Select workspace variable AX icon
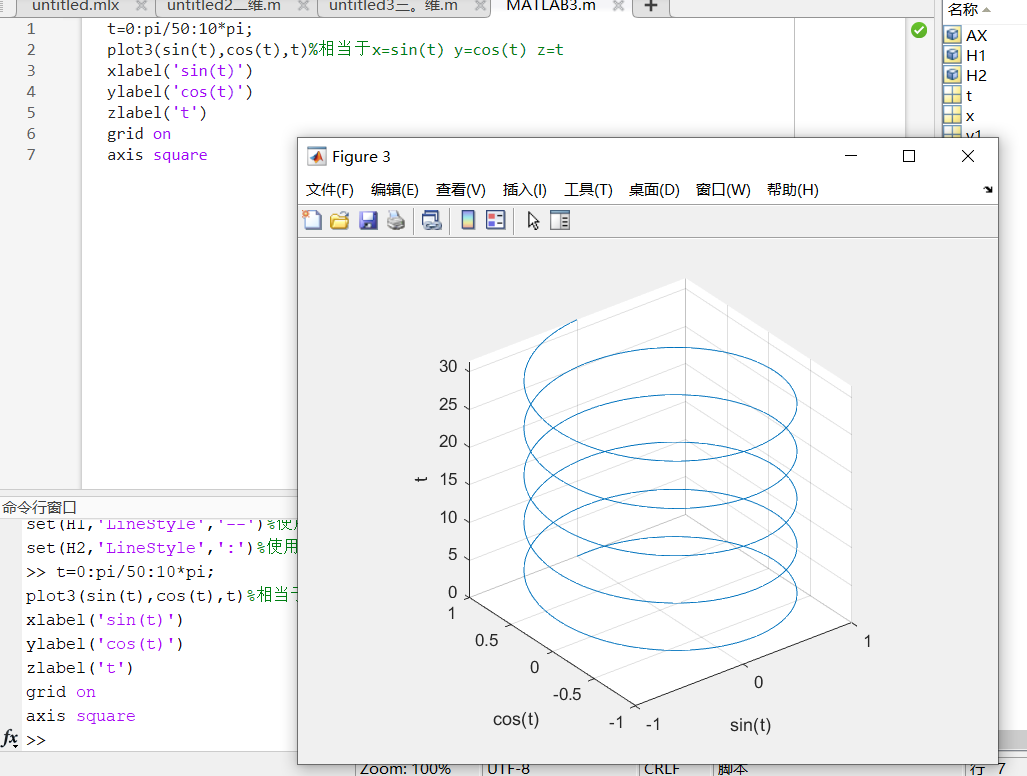The image size is (1027, 776). [x=952, y=35]
